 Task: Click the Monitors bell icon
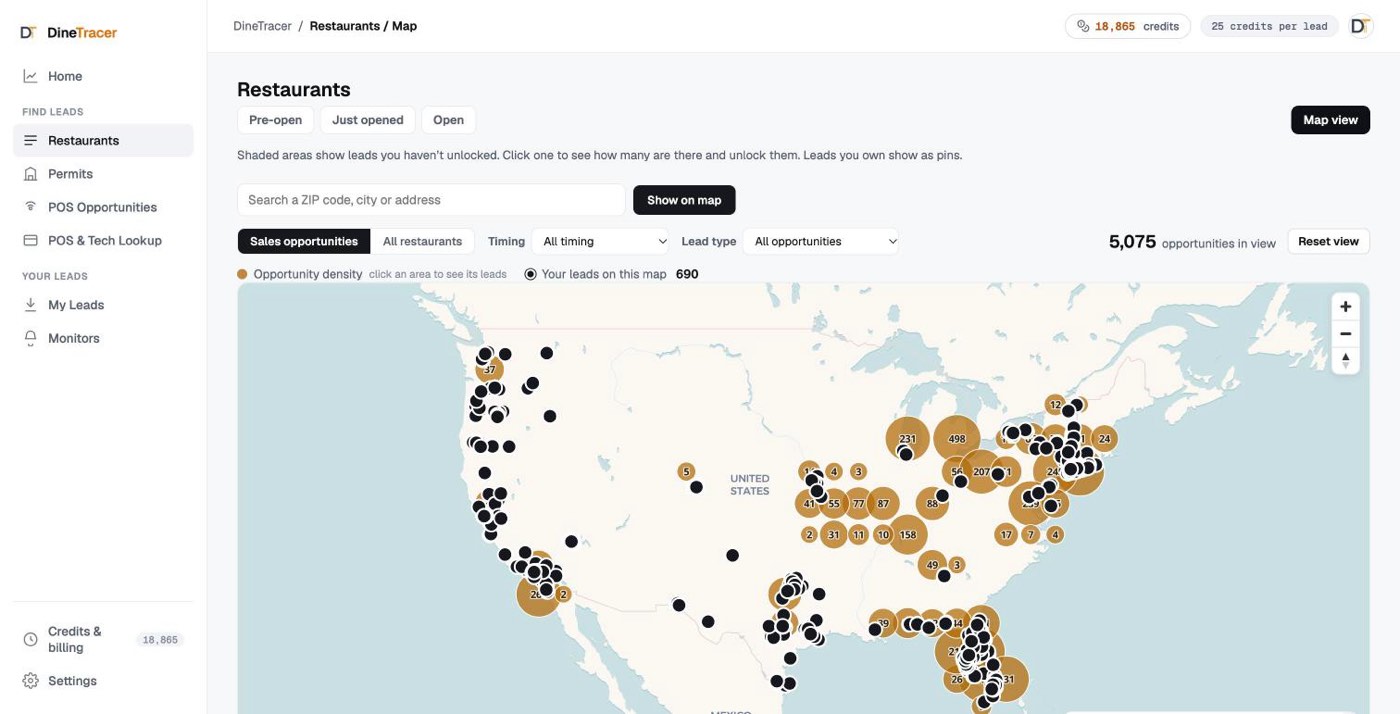click(x=30, y=338)
